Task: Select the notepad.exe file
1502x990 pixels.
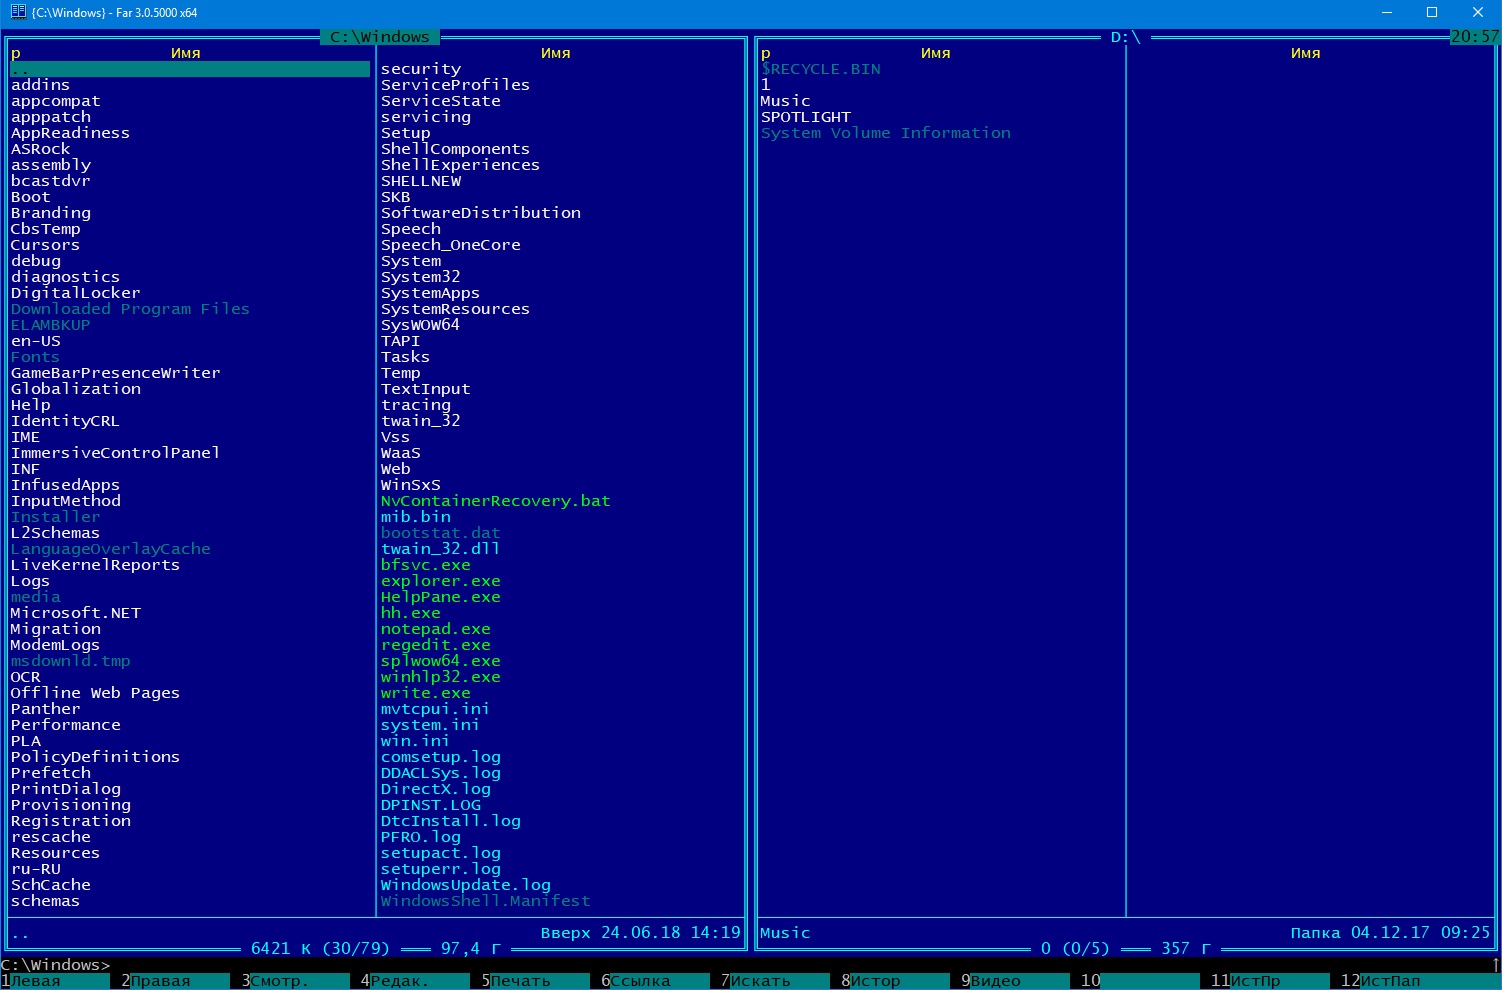Action: point(436,629)
